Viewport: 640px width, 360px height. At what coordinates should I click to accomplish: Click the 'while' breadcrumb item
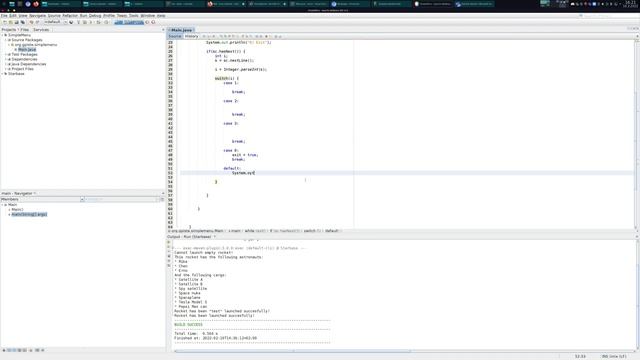tap(255, 231)
